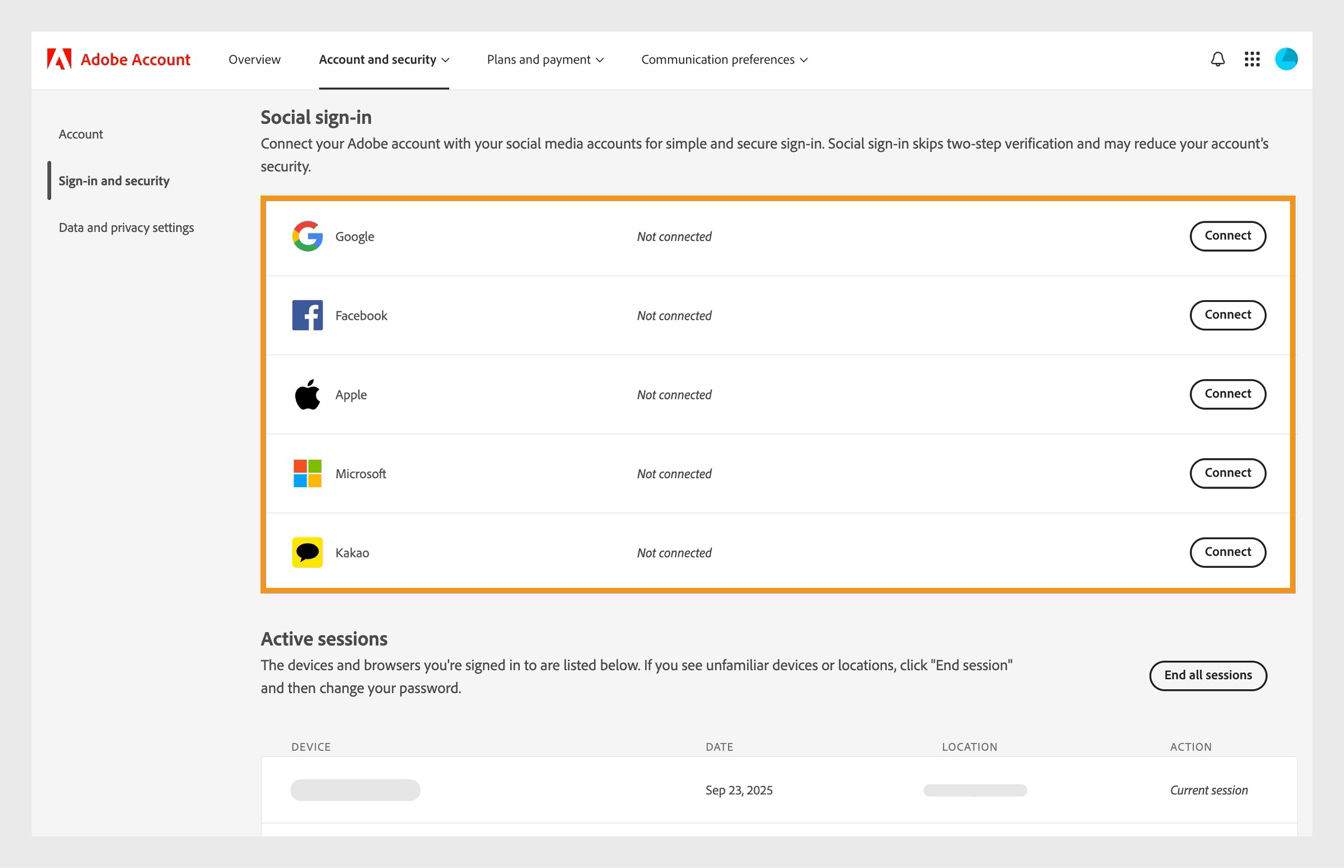Open Data and privacy settings
Screen dimensions: 1344x868
[126, 227]
